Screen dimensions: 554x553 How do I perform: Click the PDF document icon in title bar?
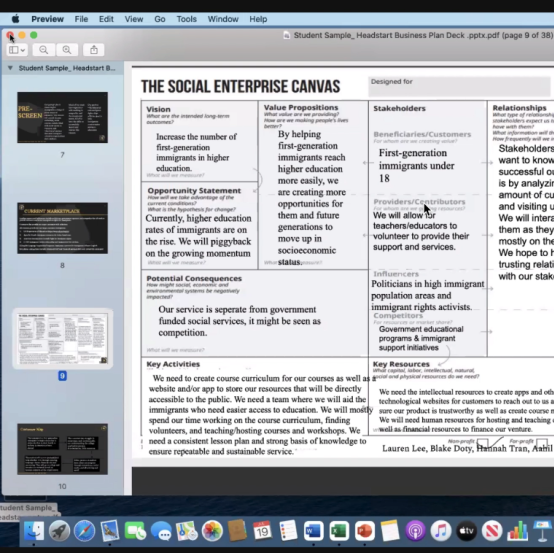(287, 35)
